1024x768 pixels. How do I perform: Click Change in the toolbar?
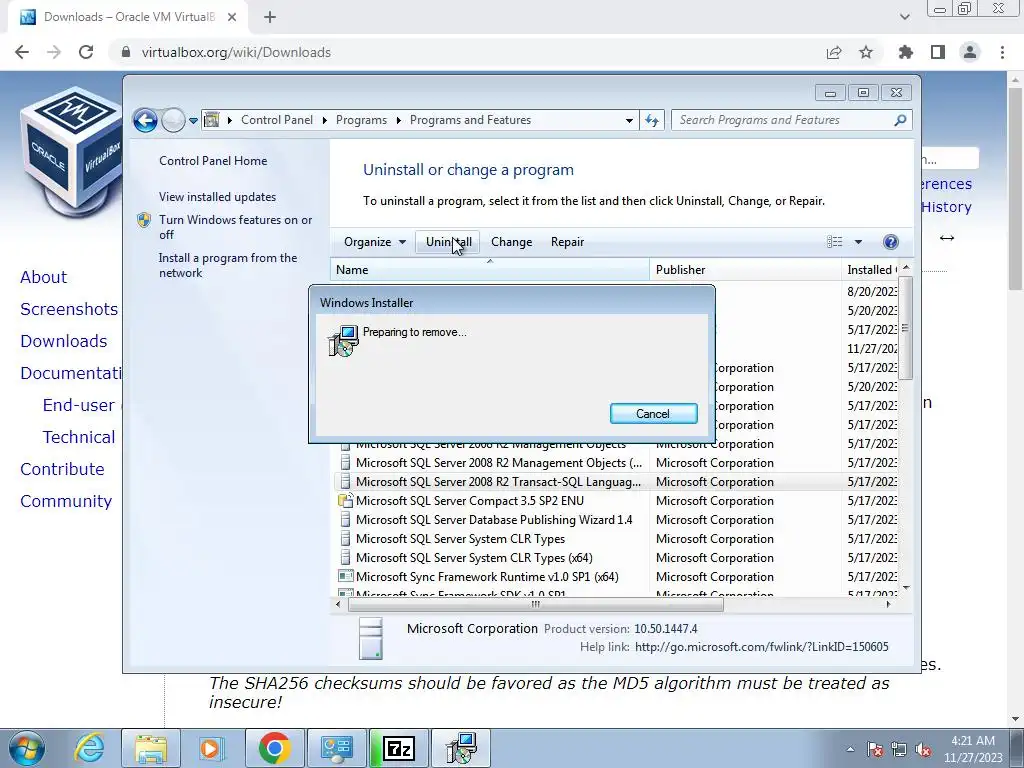(511, 242)
